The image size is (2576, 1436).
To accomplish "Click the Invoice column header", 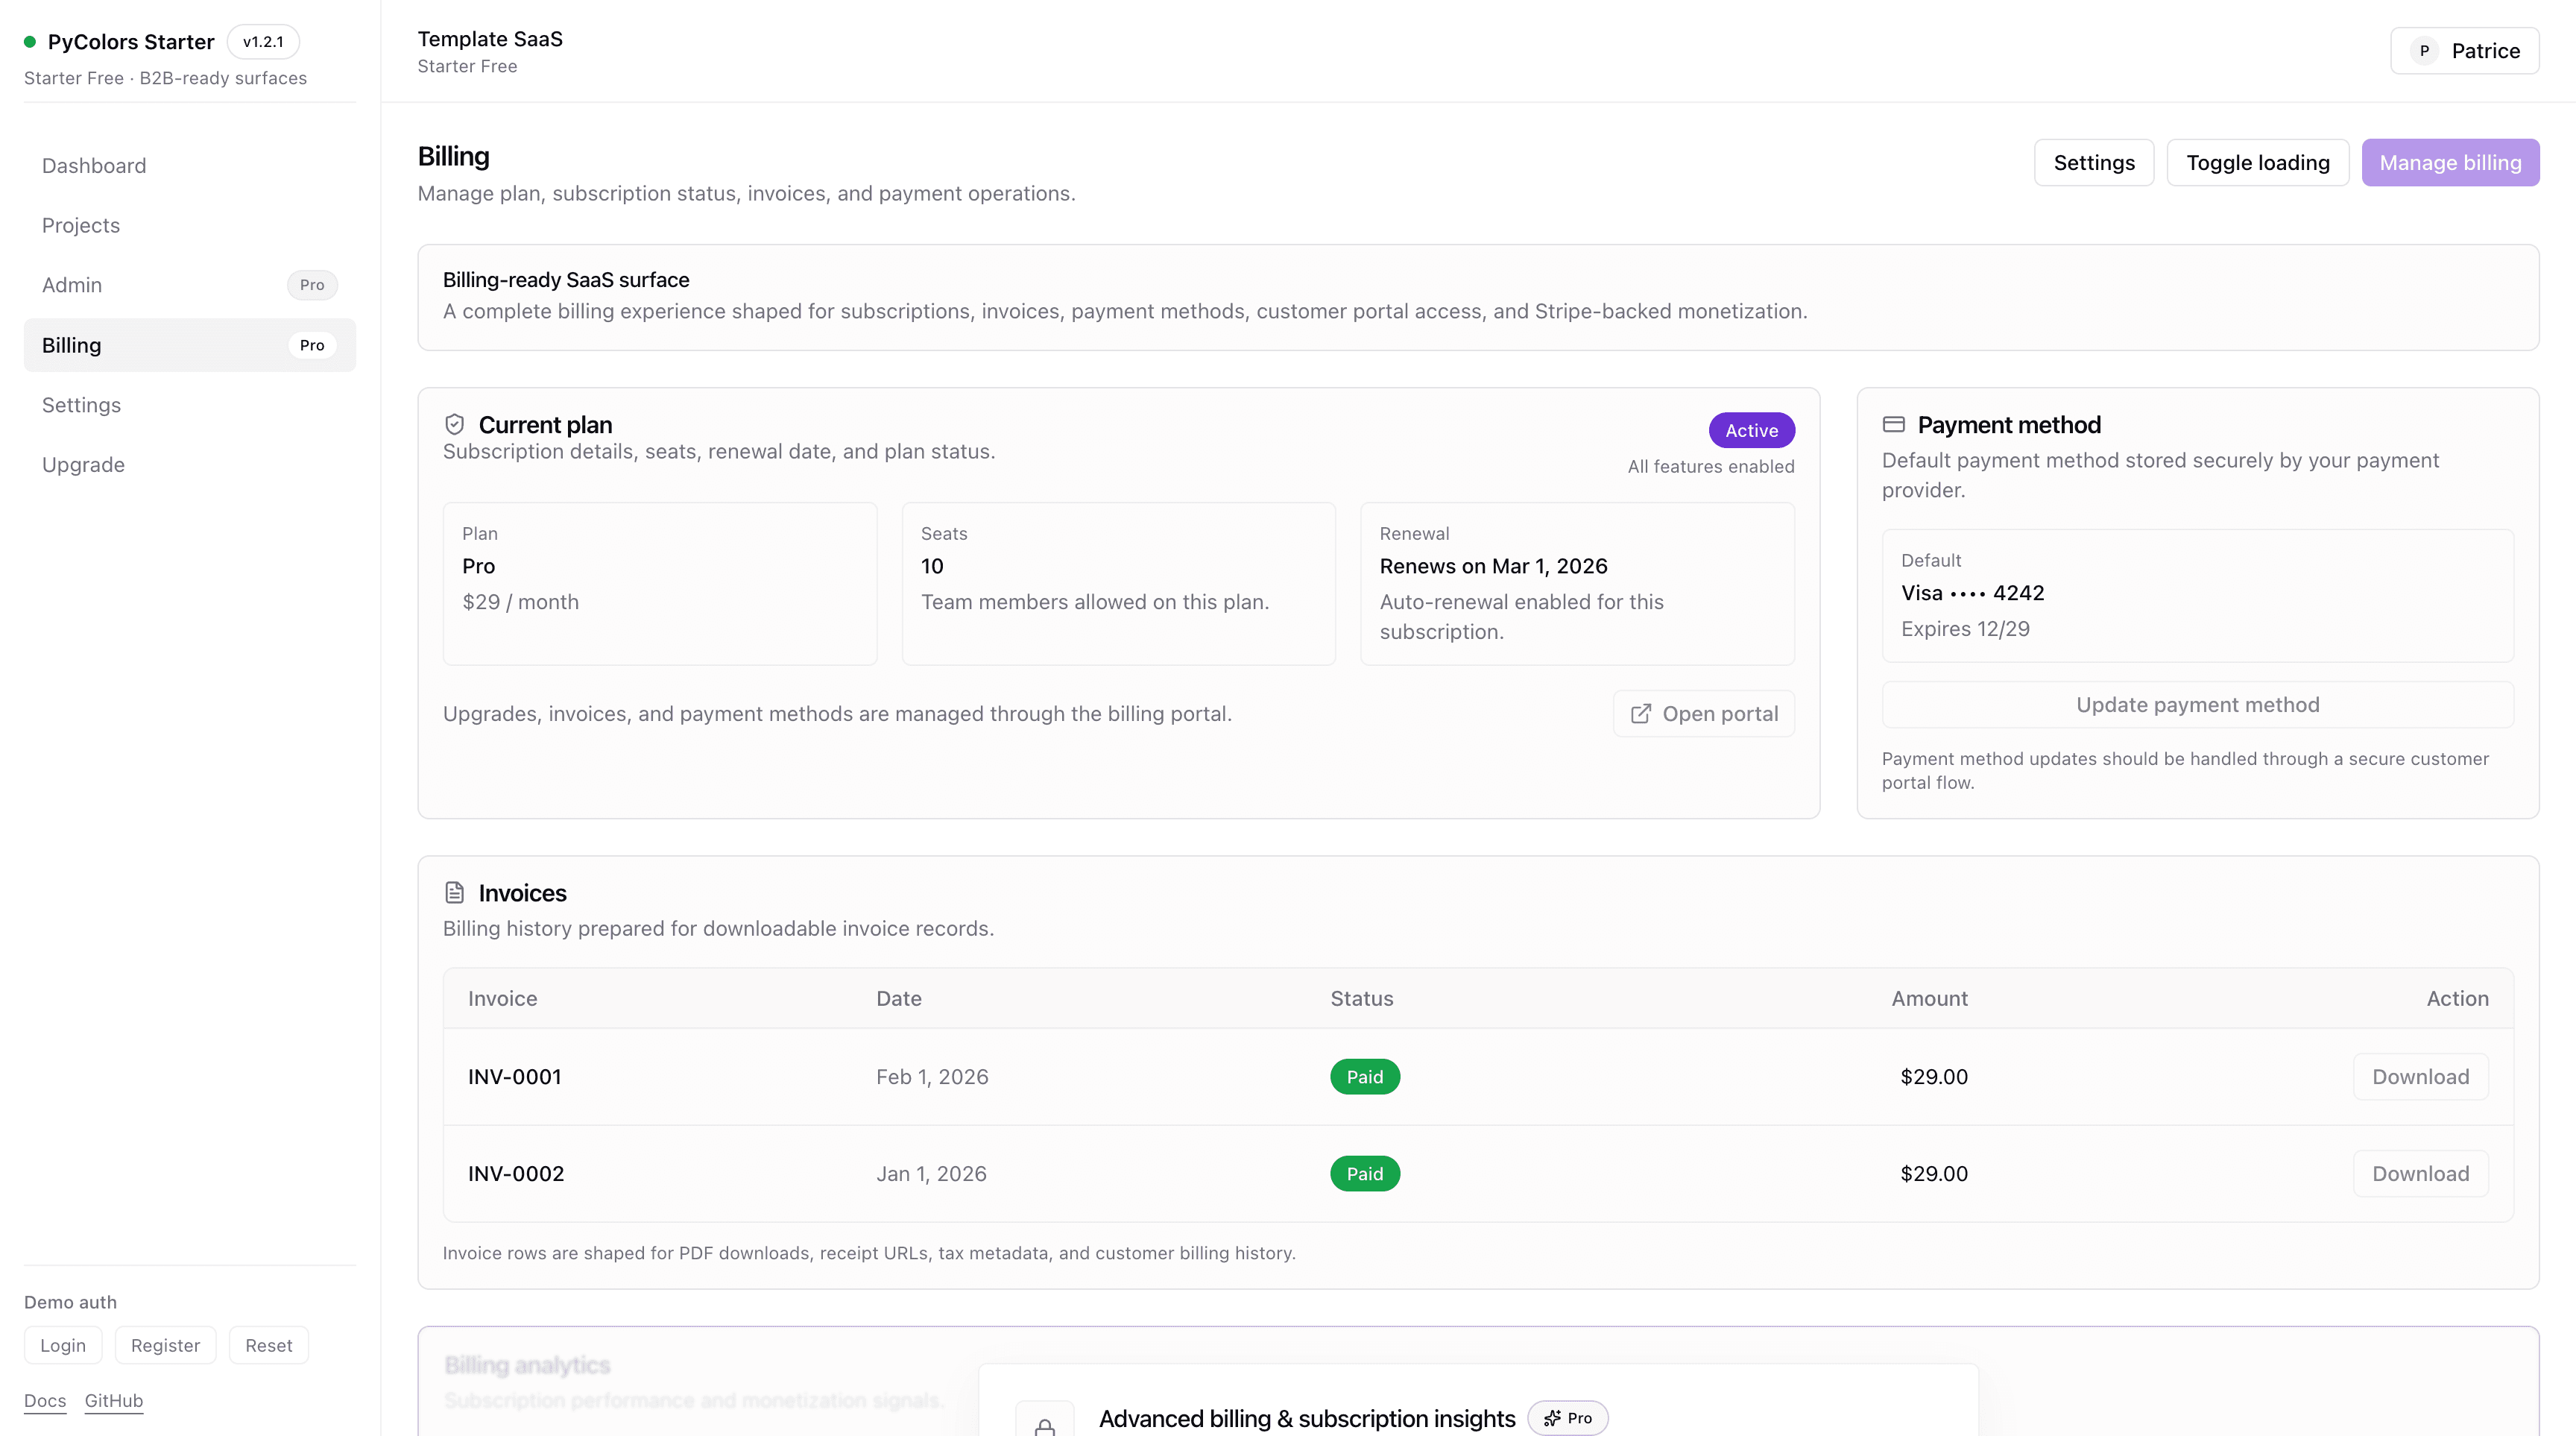I will click(502, 999).
